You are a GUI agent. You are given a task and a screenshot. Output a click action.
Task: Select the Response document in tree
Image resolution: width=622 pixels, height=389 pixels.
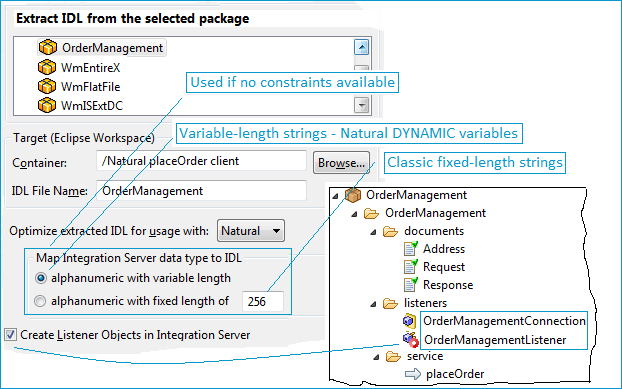pyautogui.click(x=448, y=285)
